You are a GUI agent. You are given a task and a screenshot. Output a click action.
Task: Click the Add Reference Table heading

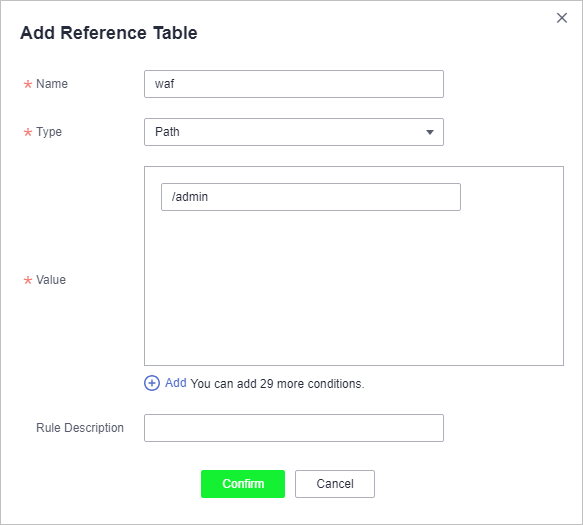tap(109, 33)
